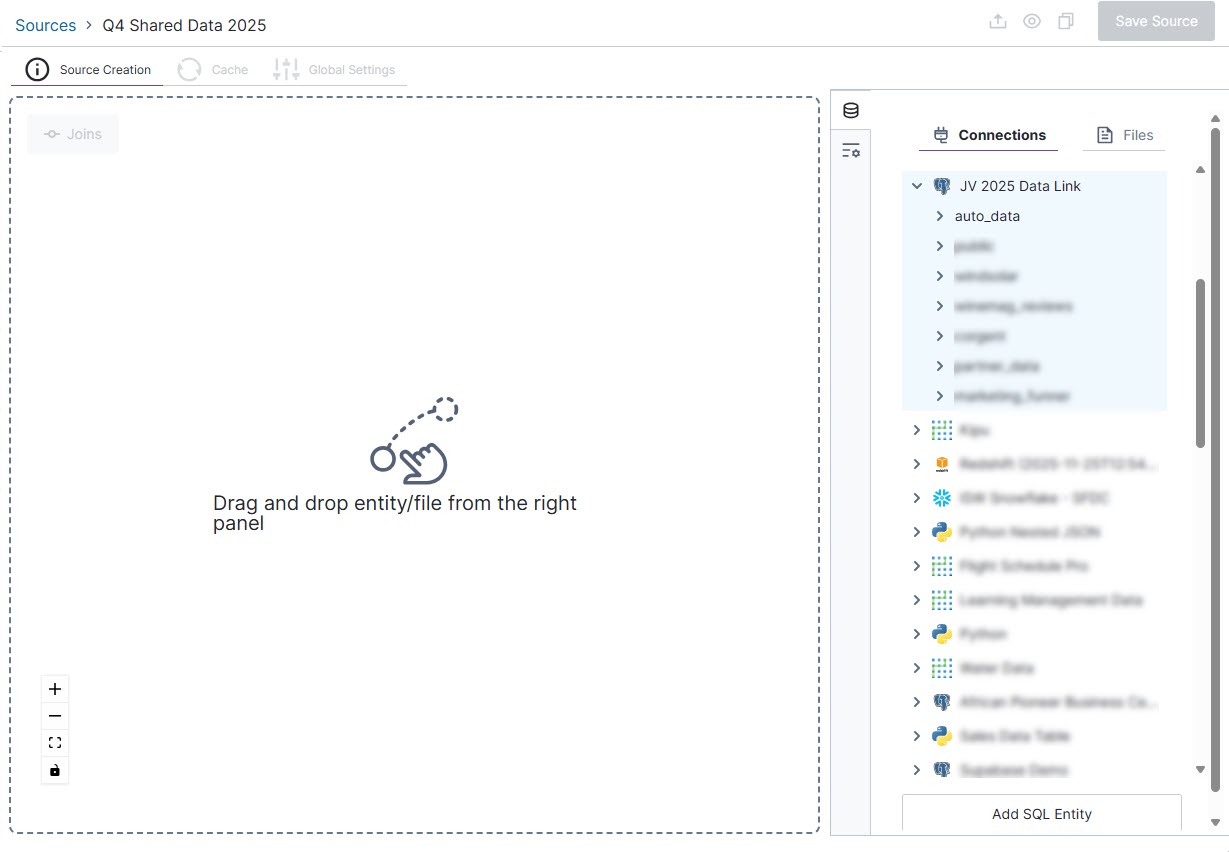This screenshot has width=1229, height=852.
Task: Collapse the JV 2025 Data Link connection
Action: [916, 185]
